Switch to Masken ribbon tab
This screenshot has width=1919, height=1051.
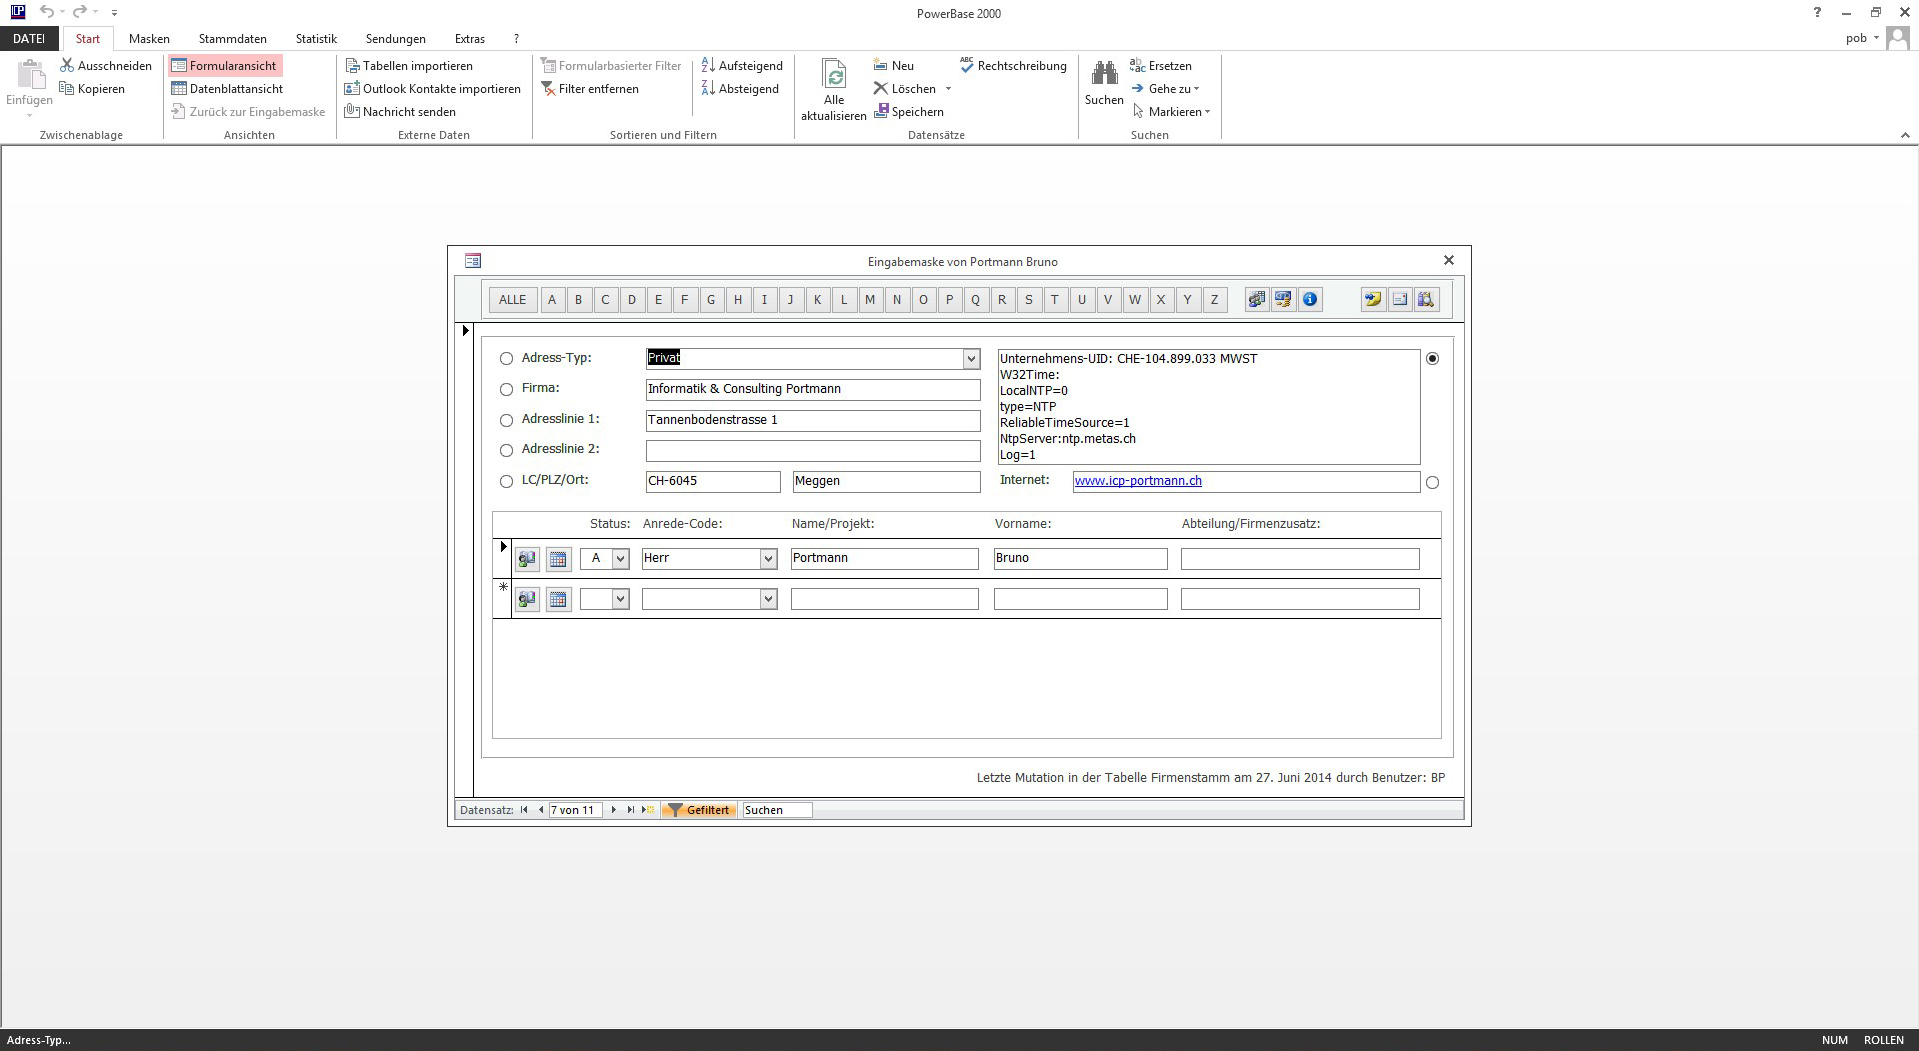[149, 39]
